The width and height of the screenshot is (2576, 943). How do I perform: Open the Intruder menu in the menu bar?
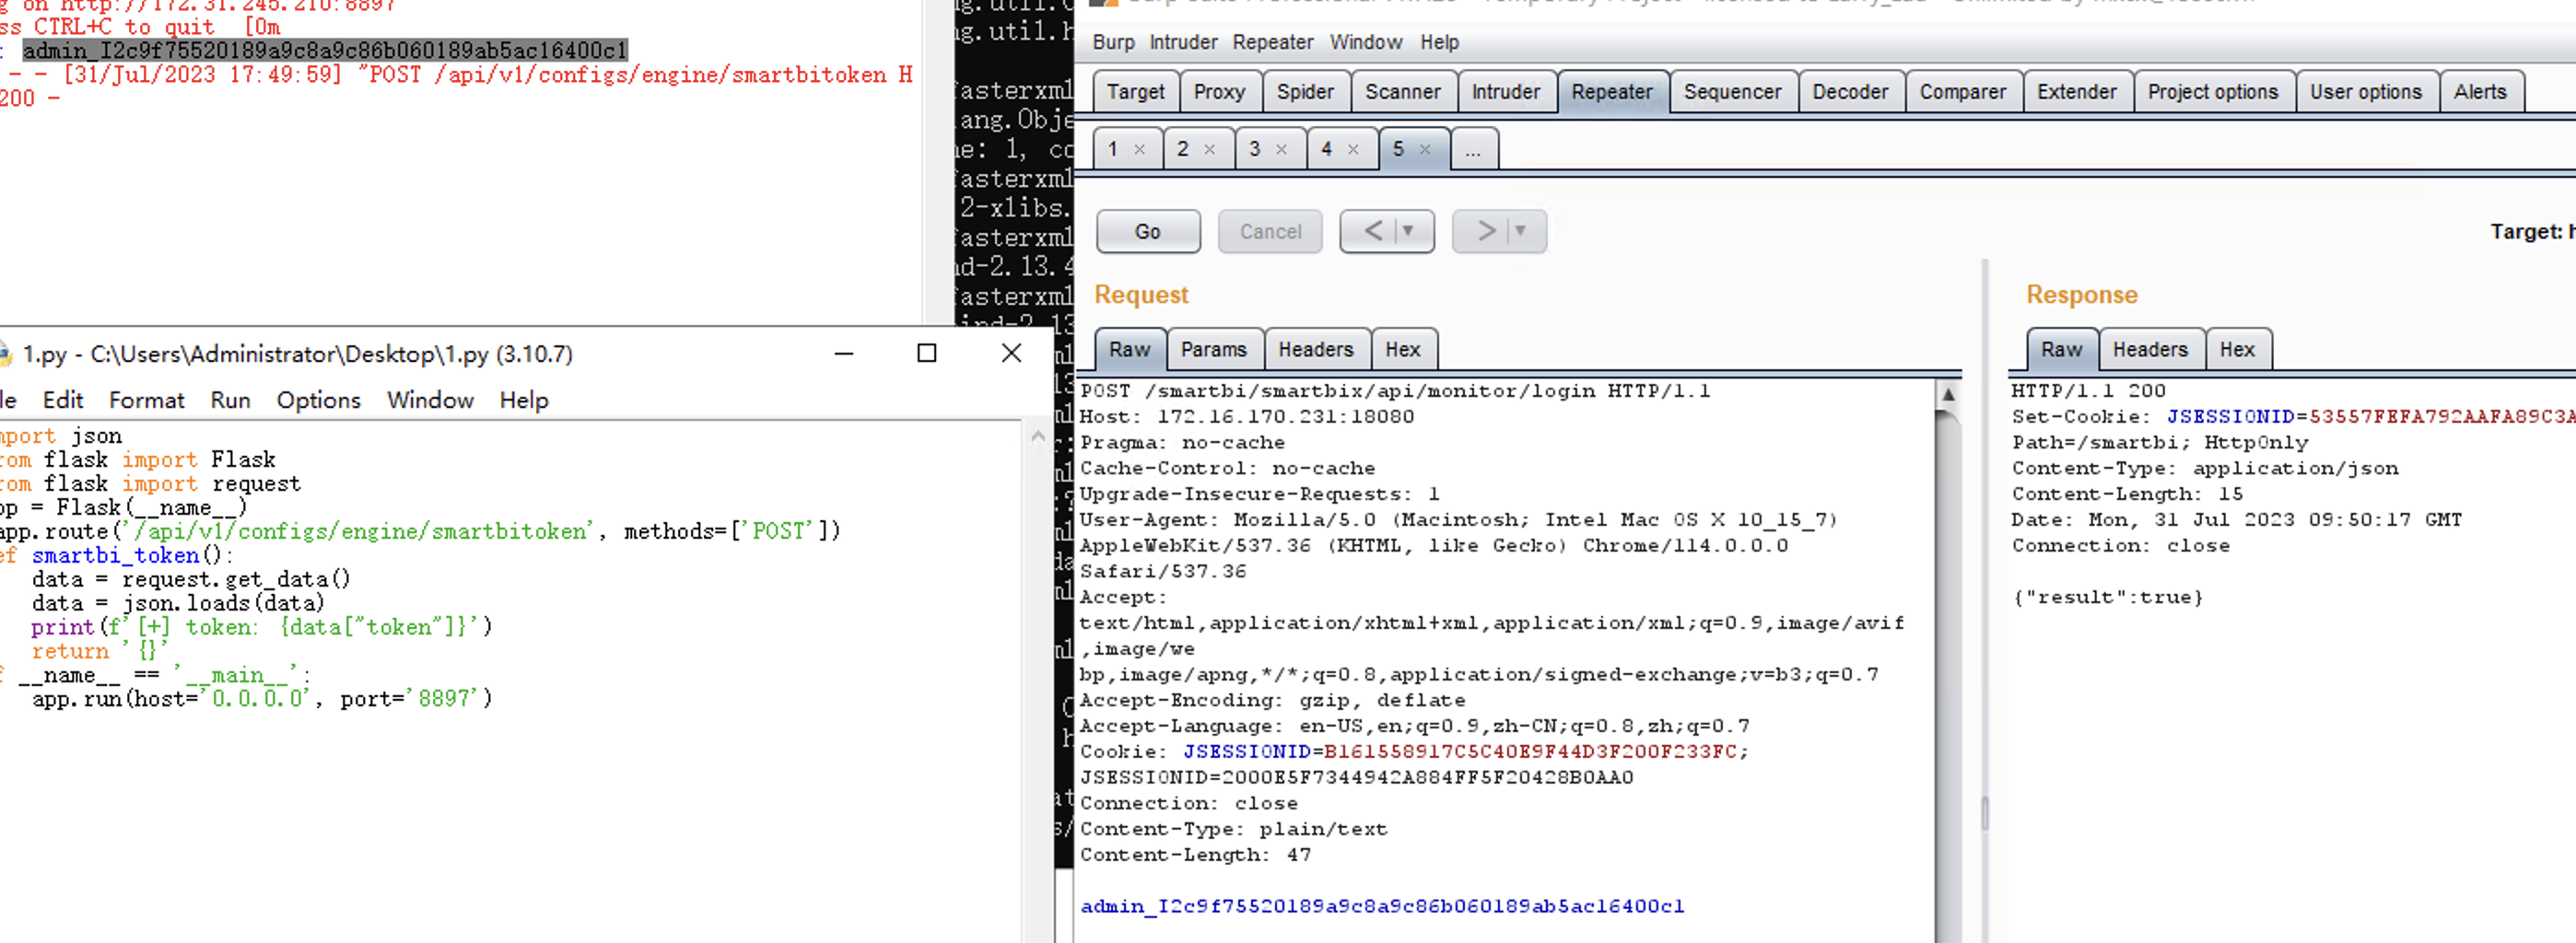(1183, 42)
